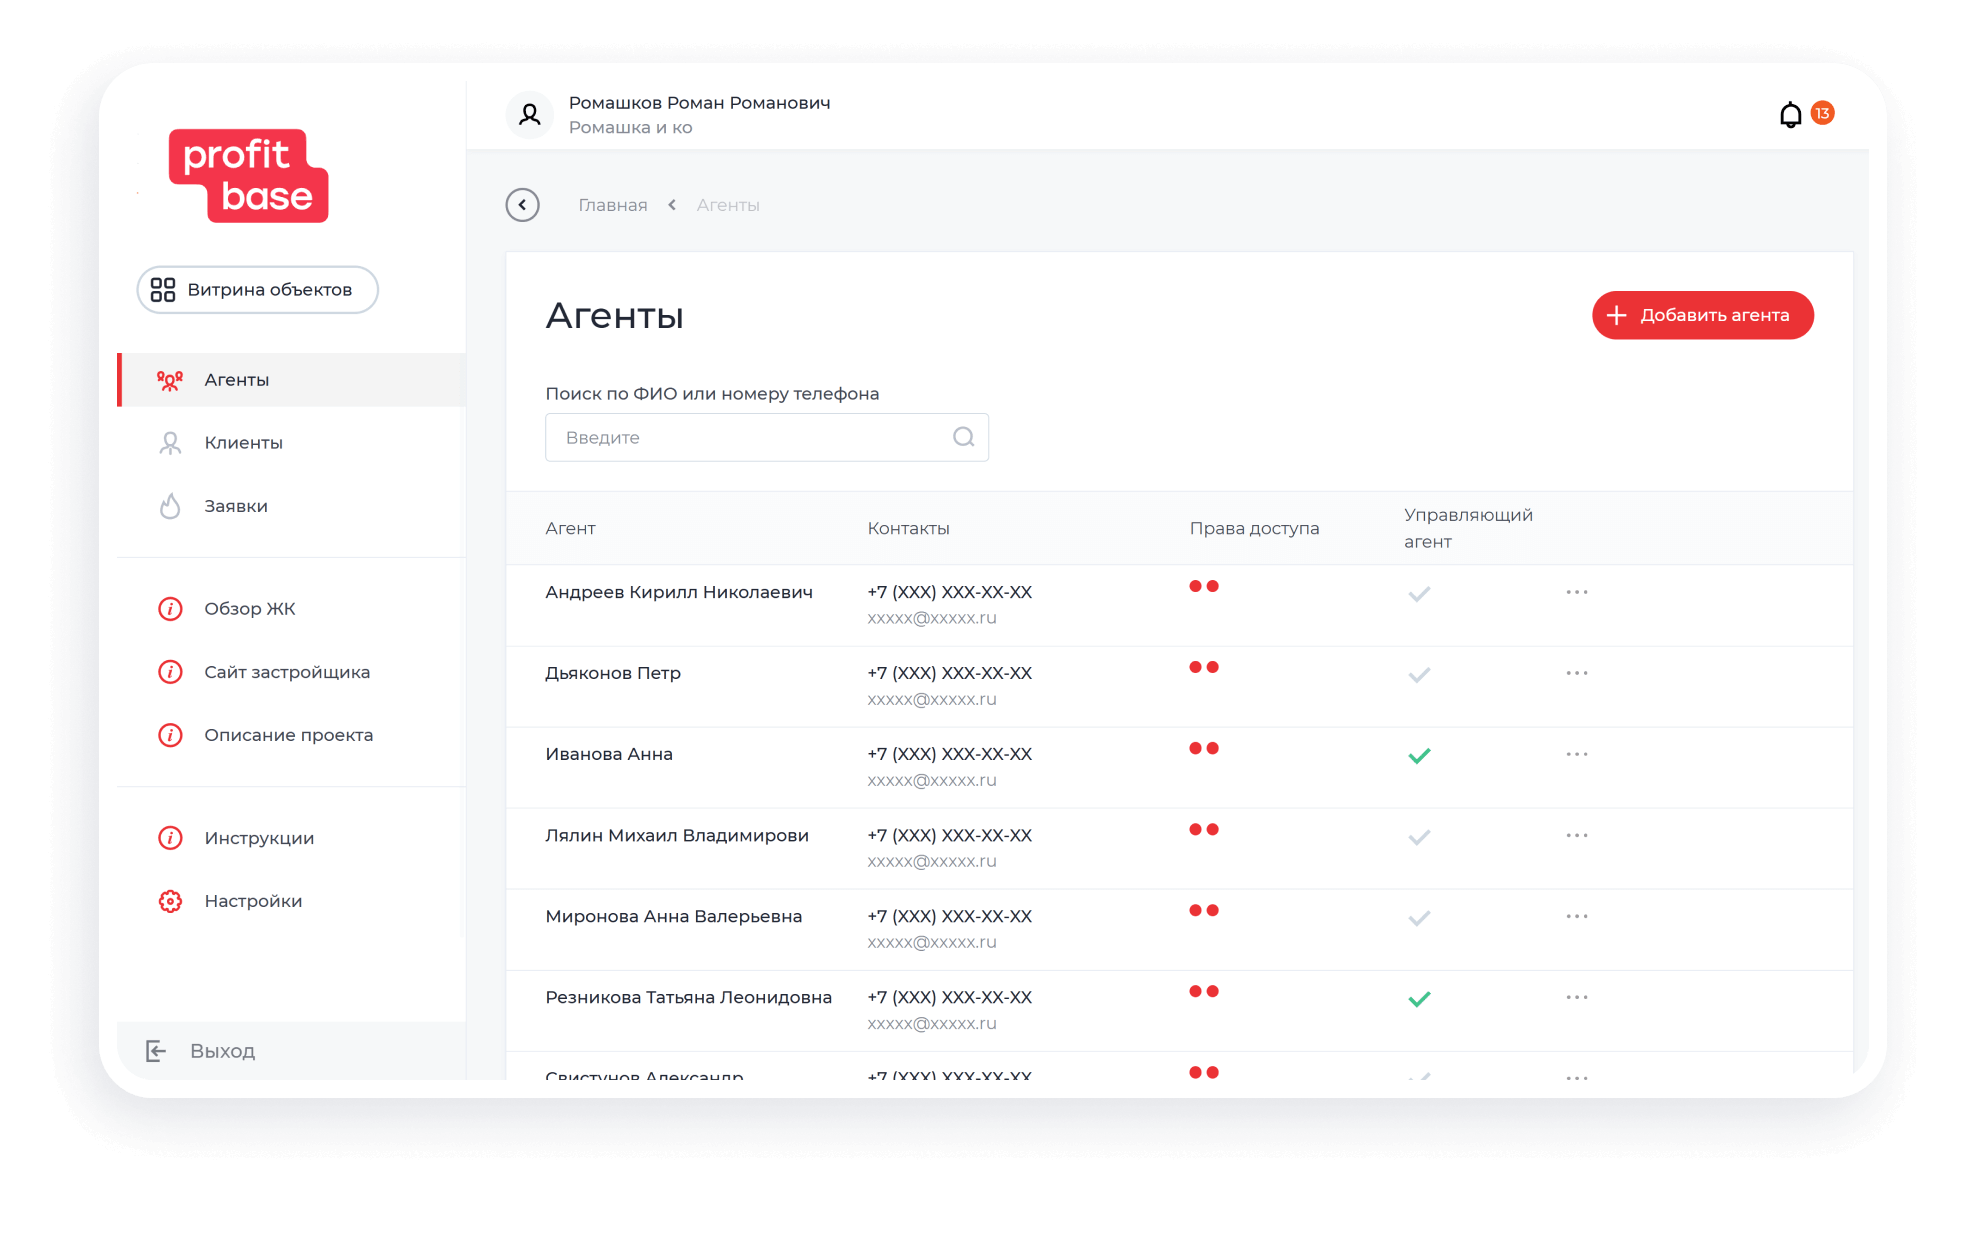Open the three-dot menu for Лялин Михаил
Viewport: 1986px width, 1233px height.
(x=1577, y=835)
